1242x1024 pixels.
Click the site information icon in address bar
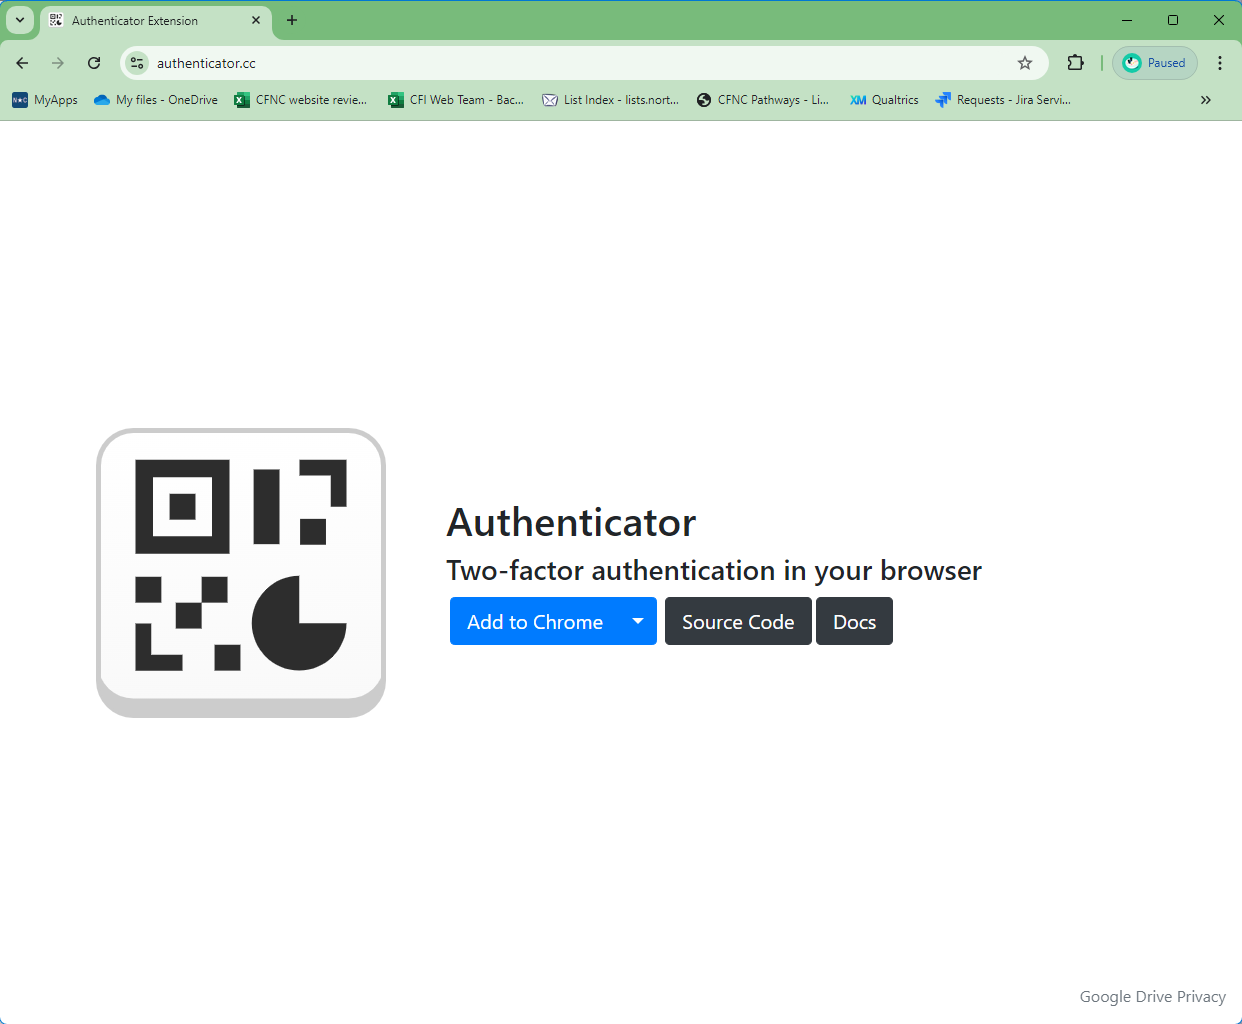point(136,62)
